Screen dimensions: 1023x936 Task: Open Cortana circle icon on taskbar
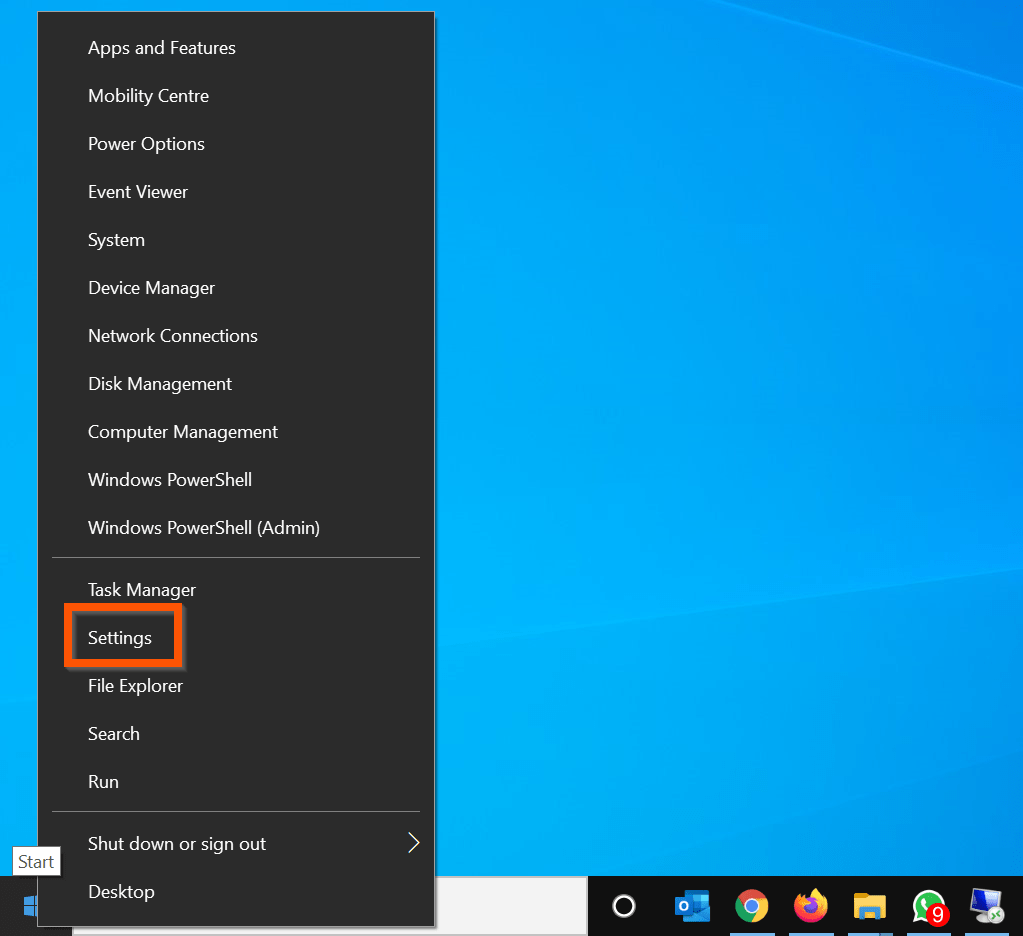624,906
